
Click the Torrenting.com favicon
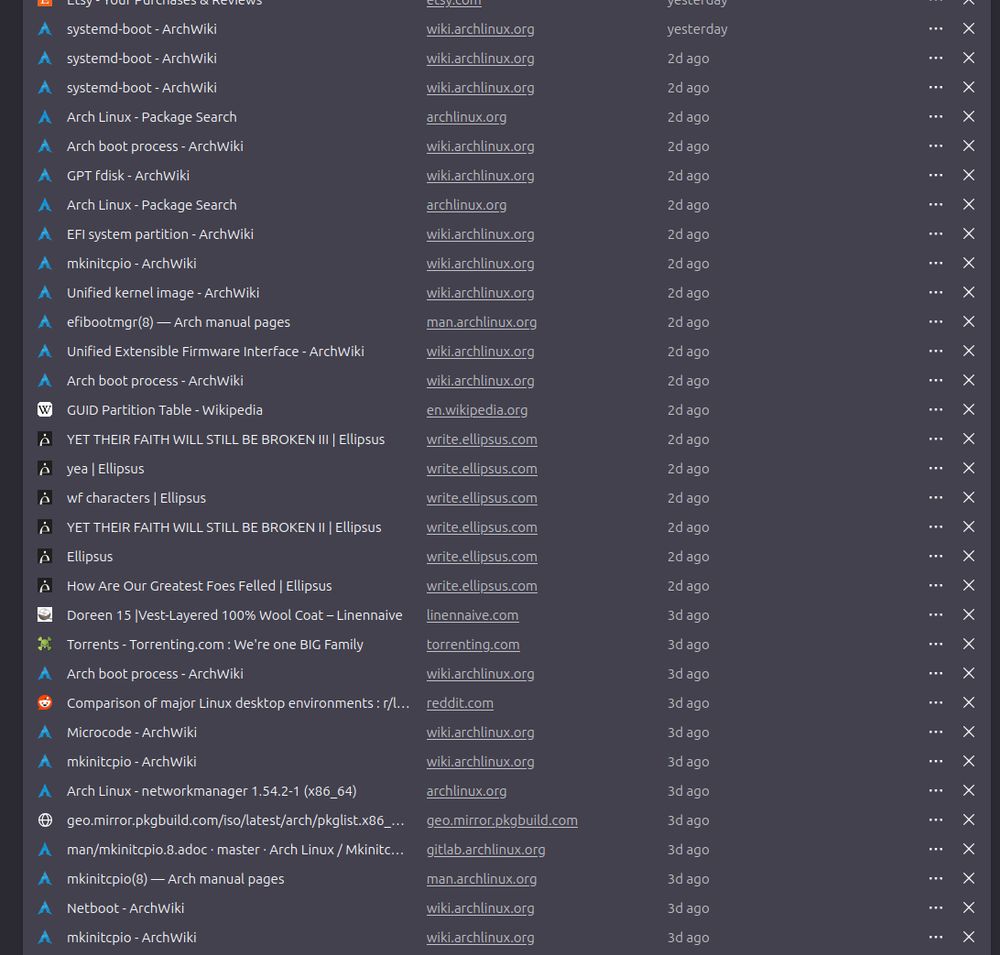click(45, 644)
